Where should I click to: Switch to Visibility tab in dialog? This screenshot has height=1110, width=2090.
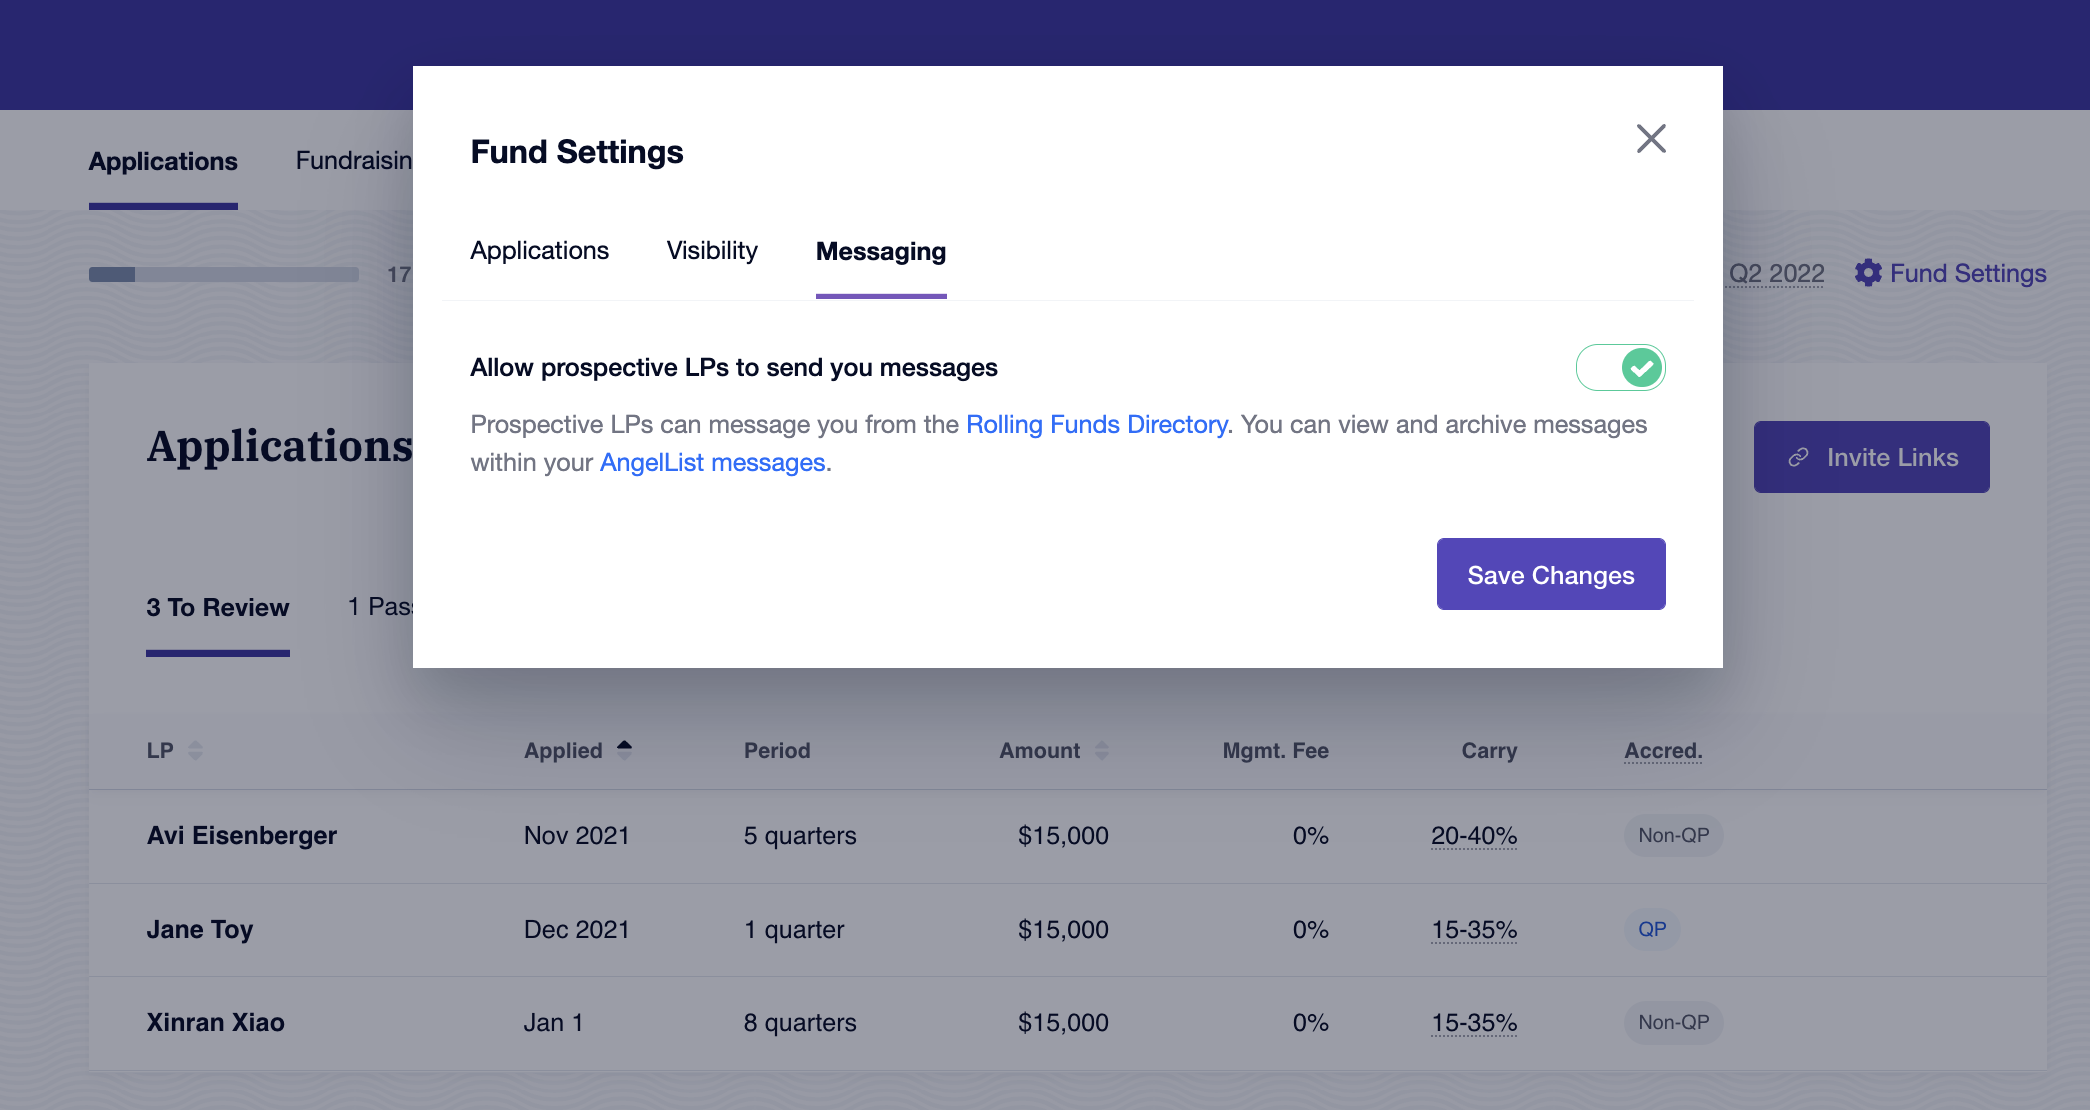(712, 250)
